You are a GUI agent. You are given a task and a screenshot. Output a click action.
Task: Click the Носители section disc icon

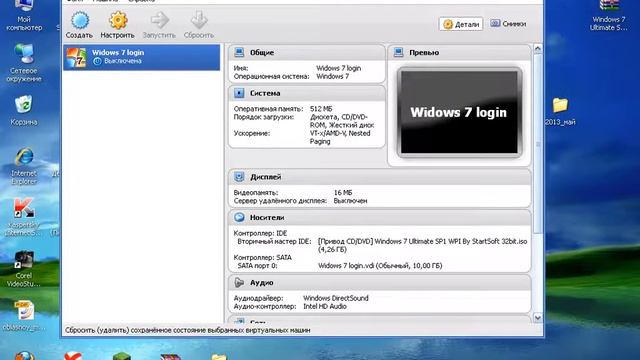point(239,218)
